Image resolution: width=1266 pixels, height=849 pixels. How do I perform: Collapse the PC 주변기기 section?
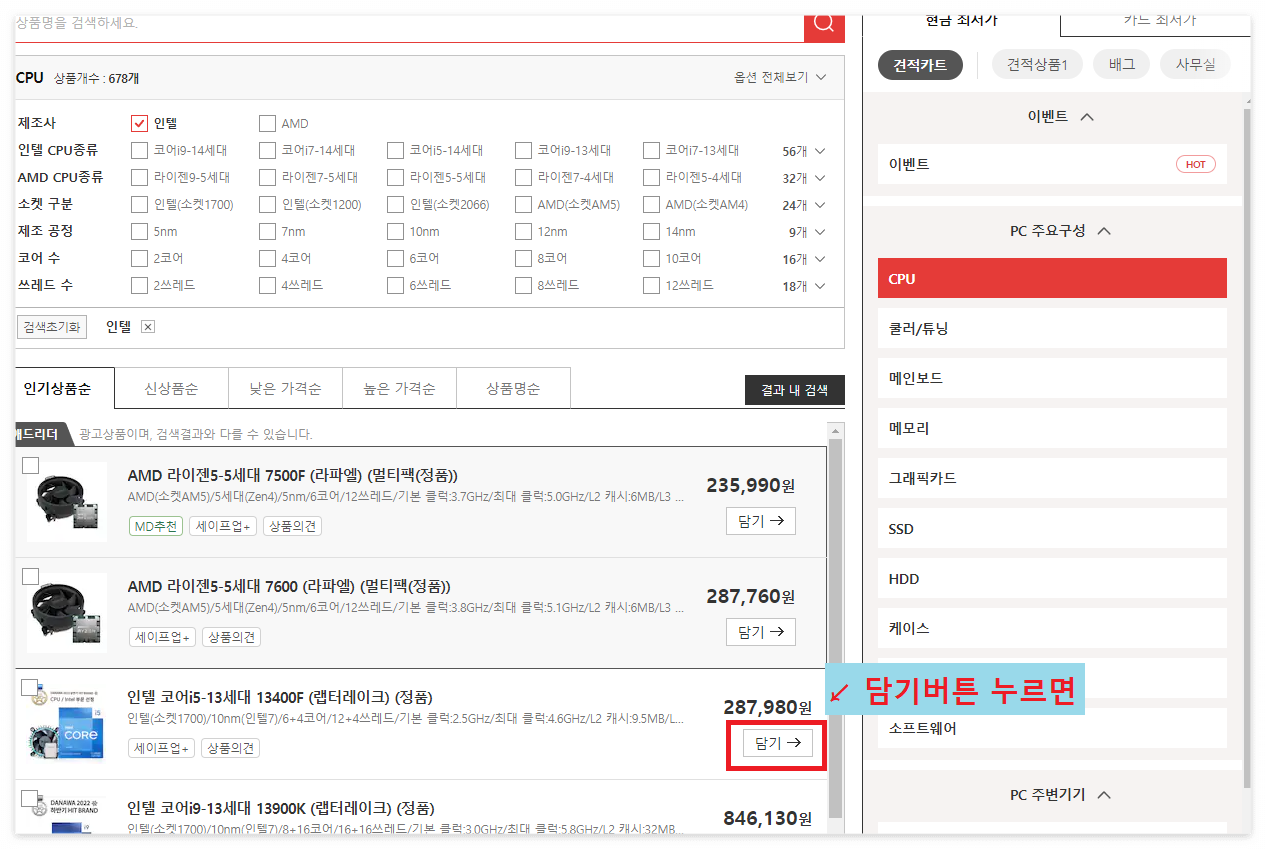pos(1060,795)
